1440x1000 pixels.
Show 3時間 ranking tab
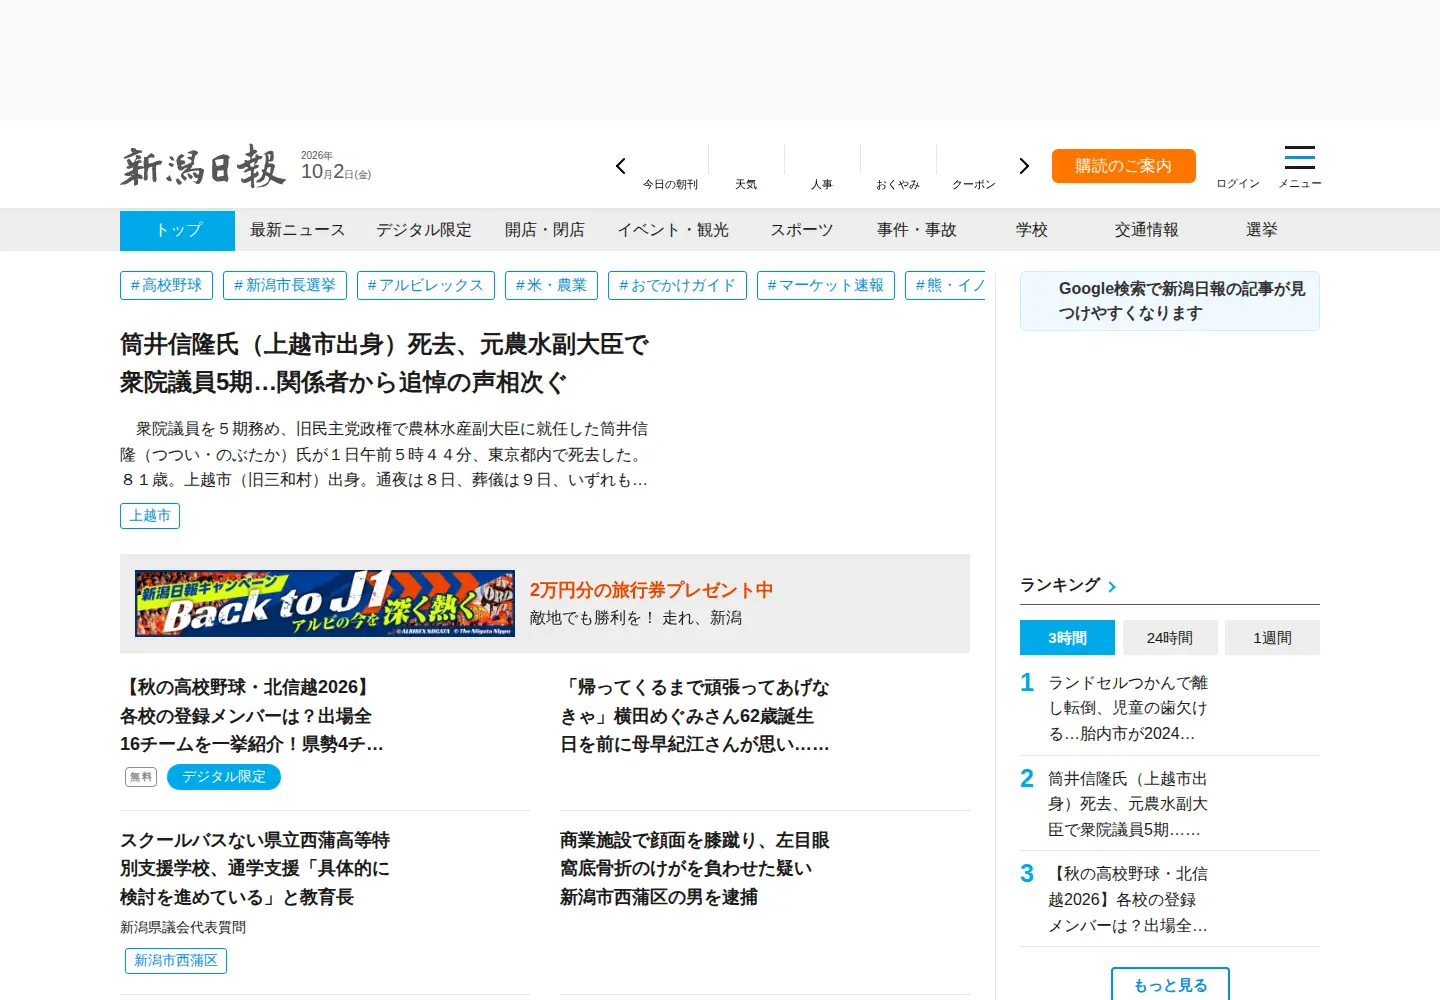(1068, 638)
